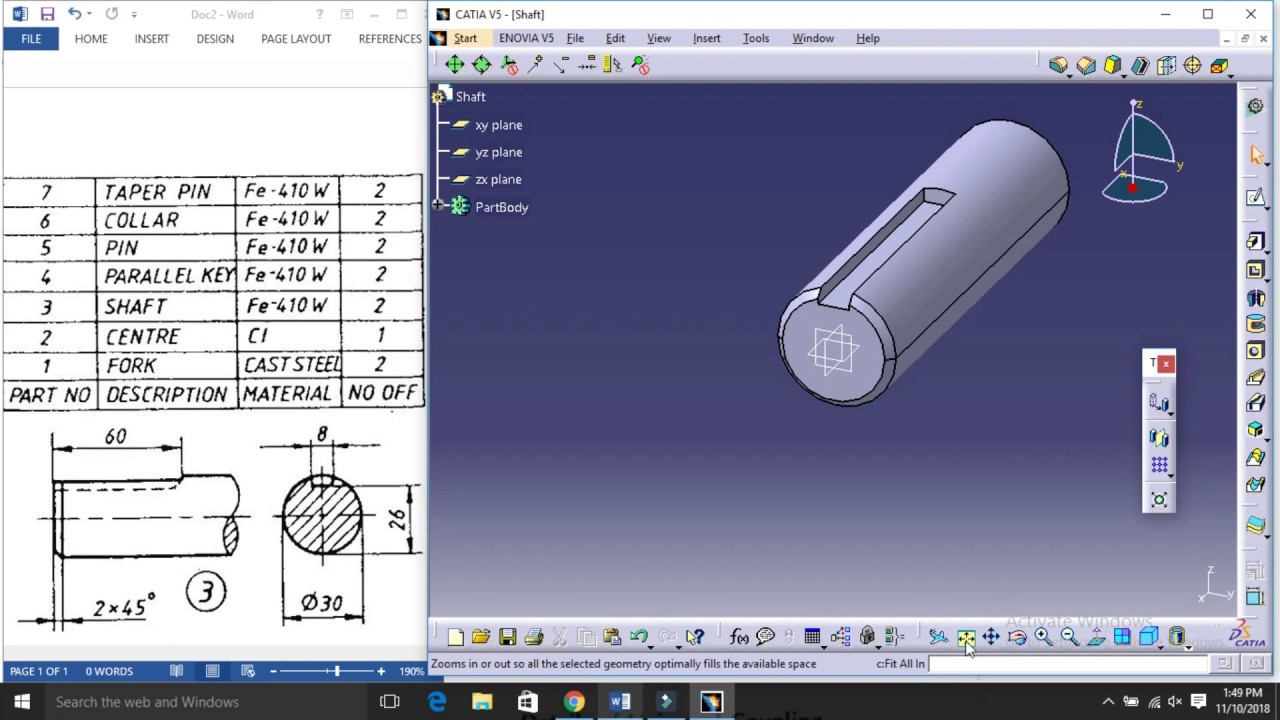
Task: Click the padlock icon in bottom toolbar
Action: pyautogui.click(x=867, y=637)
